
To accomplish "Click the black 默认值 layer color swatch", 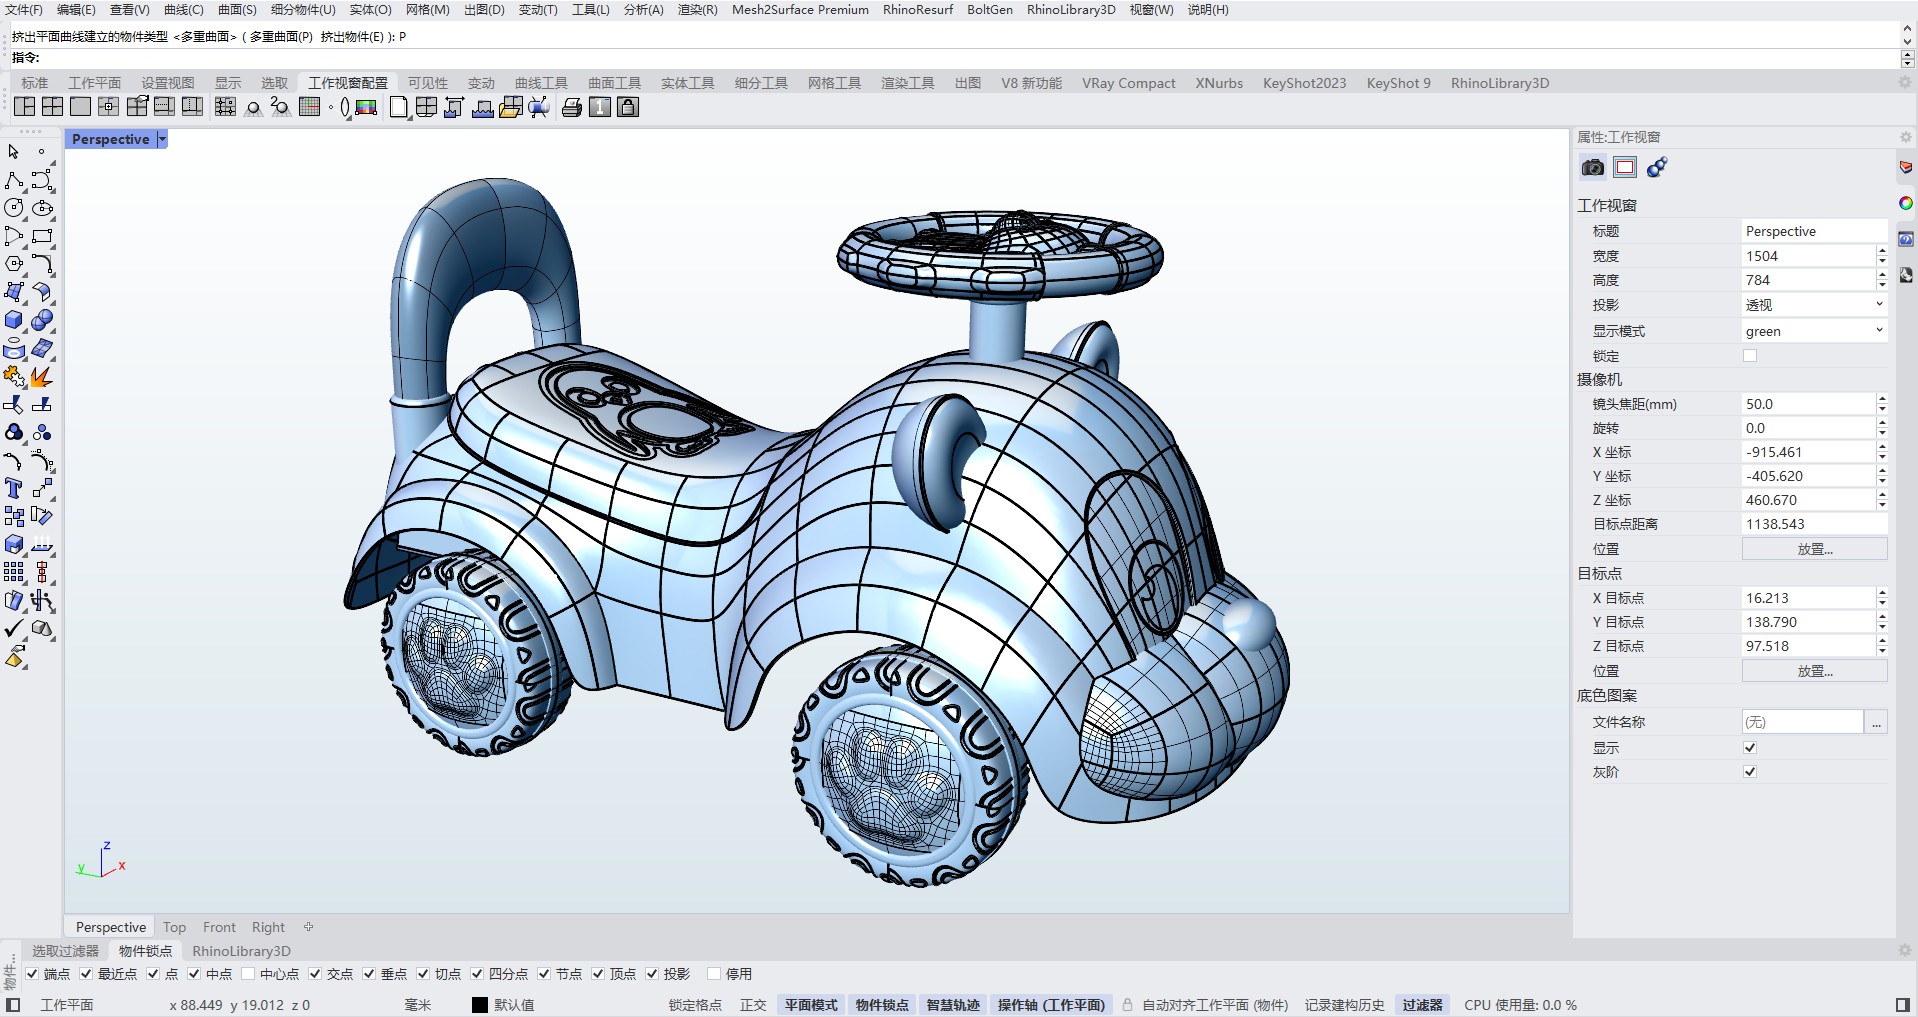I will tap(480, 1005).
